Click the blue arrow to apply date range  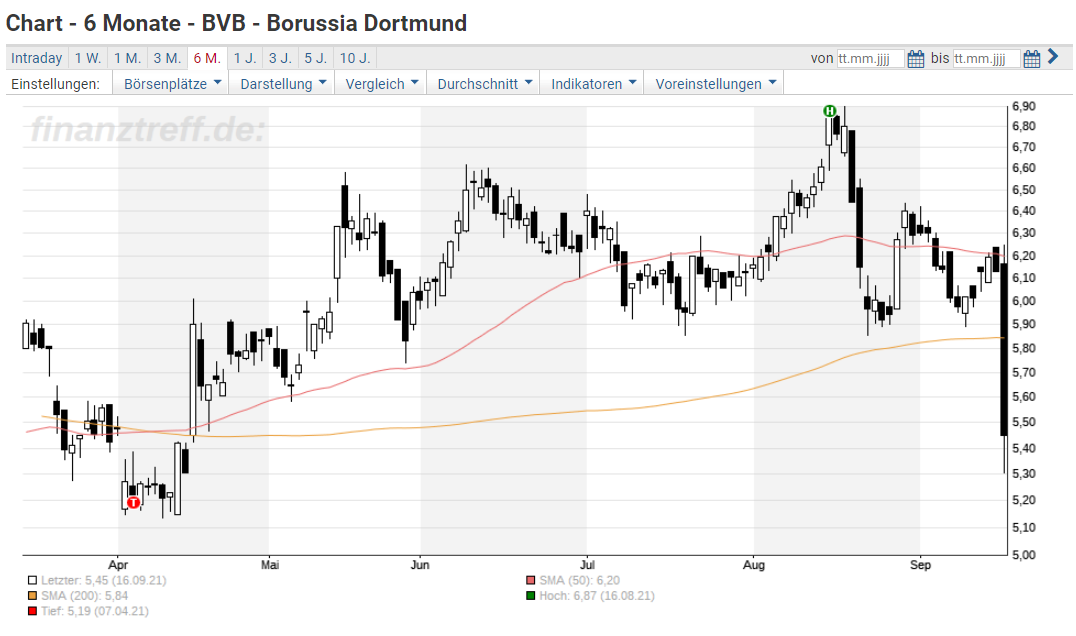[1053, 57]
